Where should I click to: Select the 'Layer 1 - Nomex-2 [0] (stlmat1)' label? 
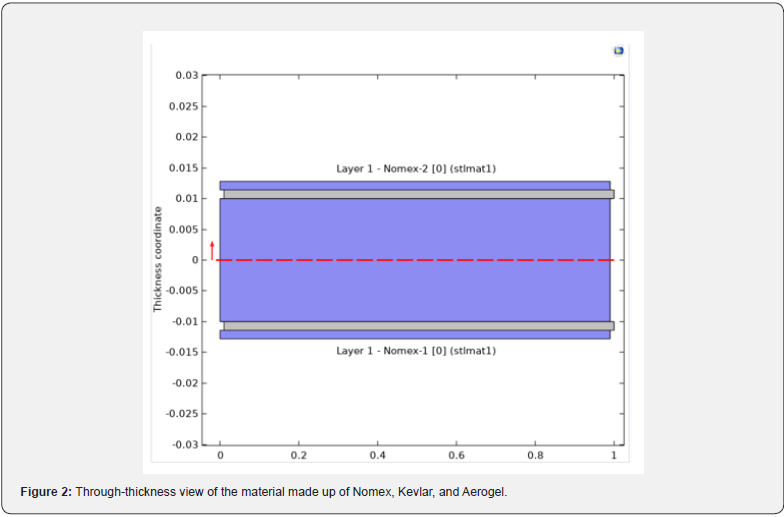click(416, 169)
